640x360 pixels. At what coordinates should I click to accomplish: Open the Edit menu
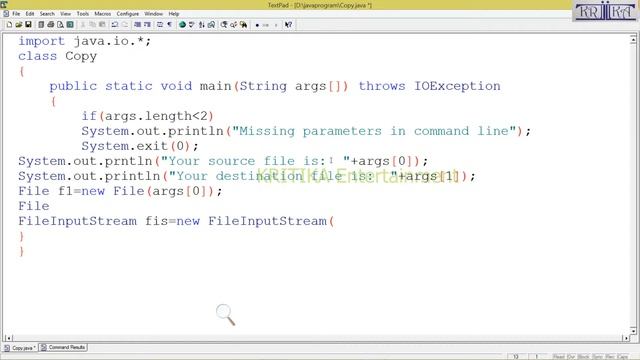(x=30, y=14)
